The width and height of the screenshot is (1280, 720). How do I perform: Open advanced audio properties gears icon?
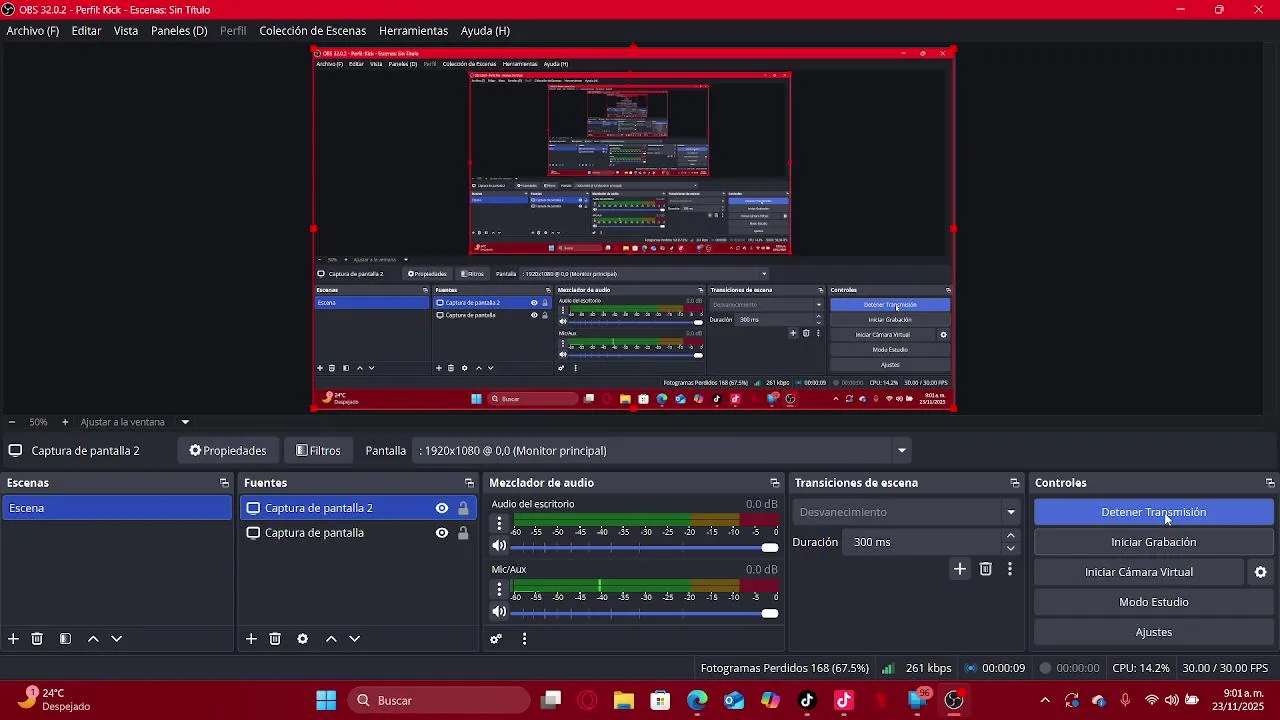coord(496,639)
